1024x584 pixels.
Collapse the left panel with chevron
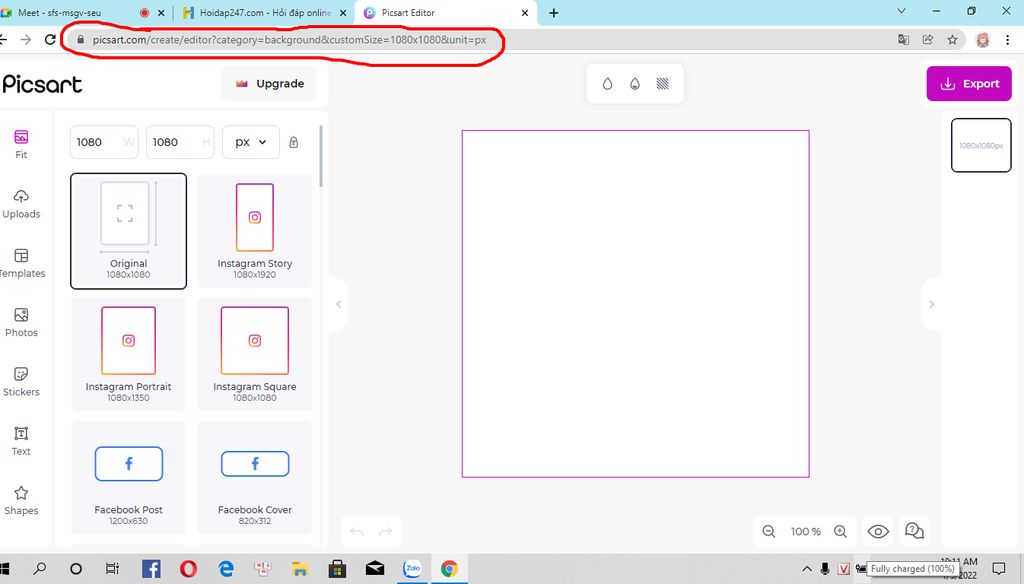click(338, 304)
